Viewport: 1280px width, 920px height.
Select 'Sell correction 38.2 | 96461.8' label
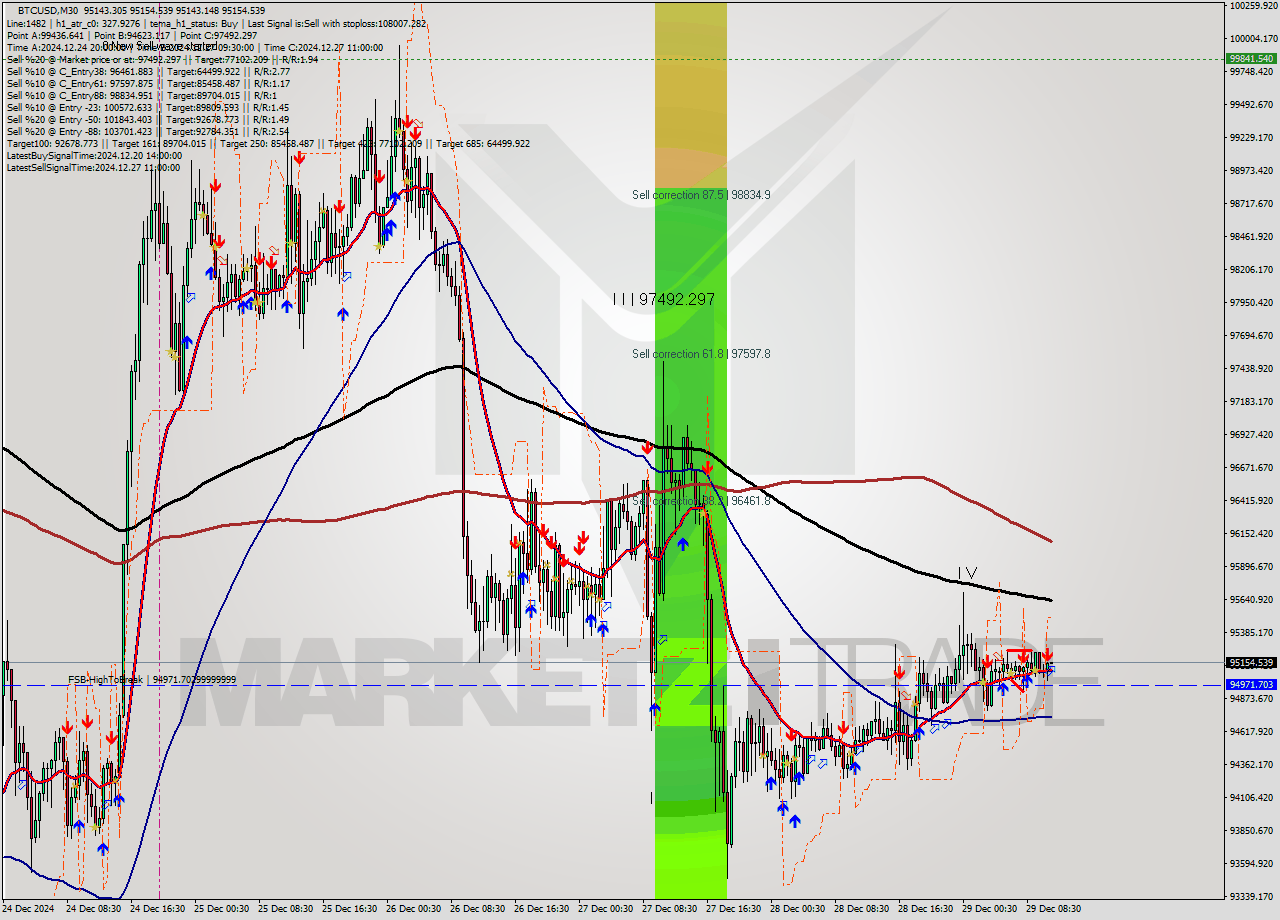701,500
